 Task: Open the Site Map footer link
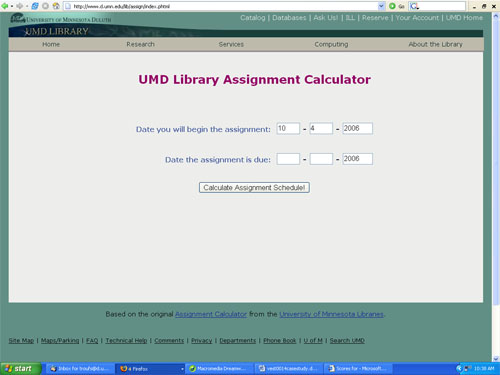21,340
